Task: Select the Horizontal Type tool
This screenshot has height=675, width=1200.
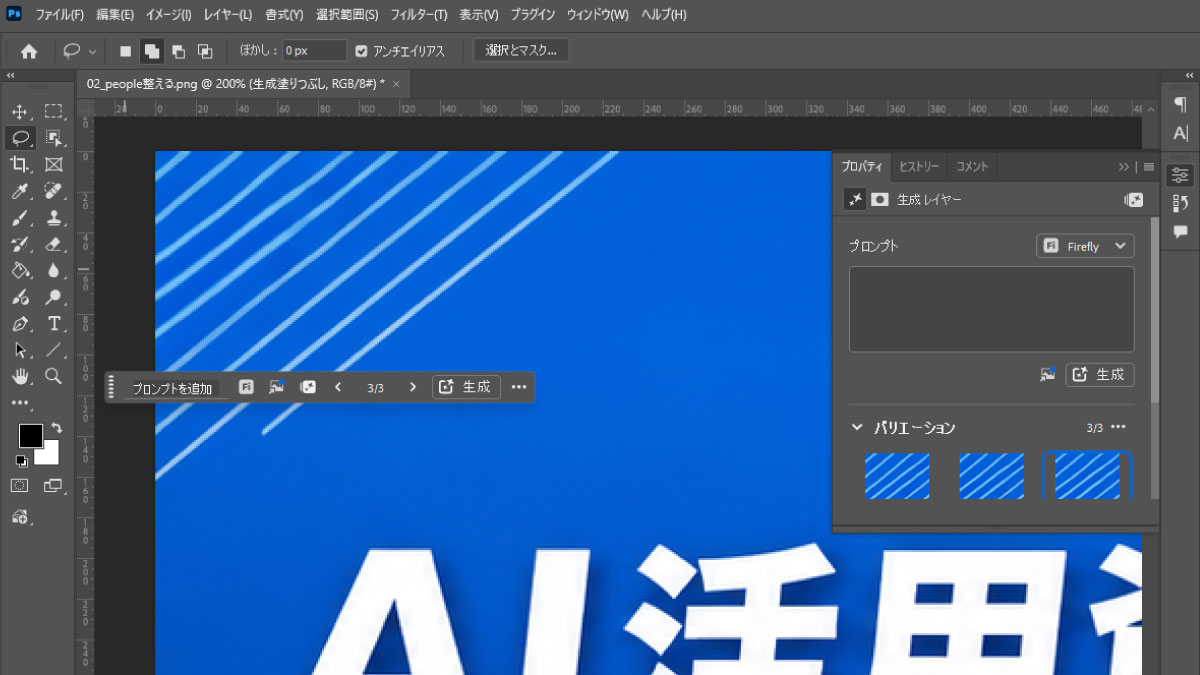Action: 53,324
